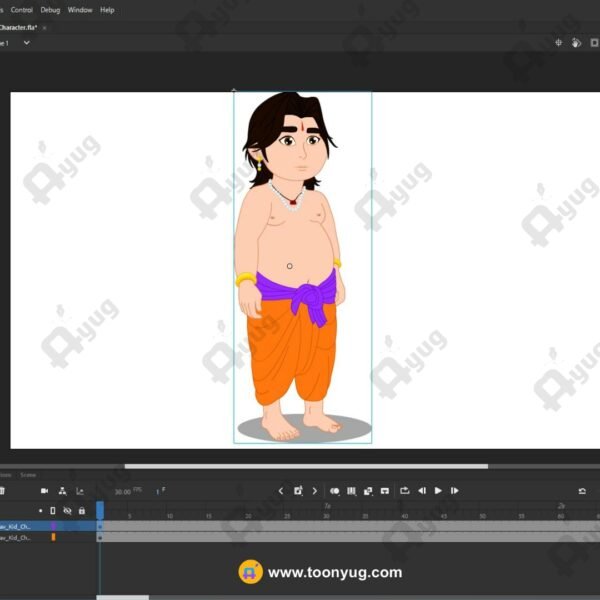Click the icon right of Create Tween
The width and height of the screenshot is (600, 600).
385,491
